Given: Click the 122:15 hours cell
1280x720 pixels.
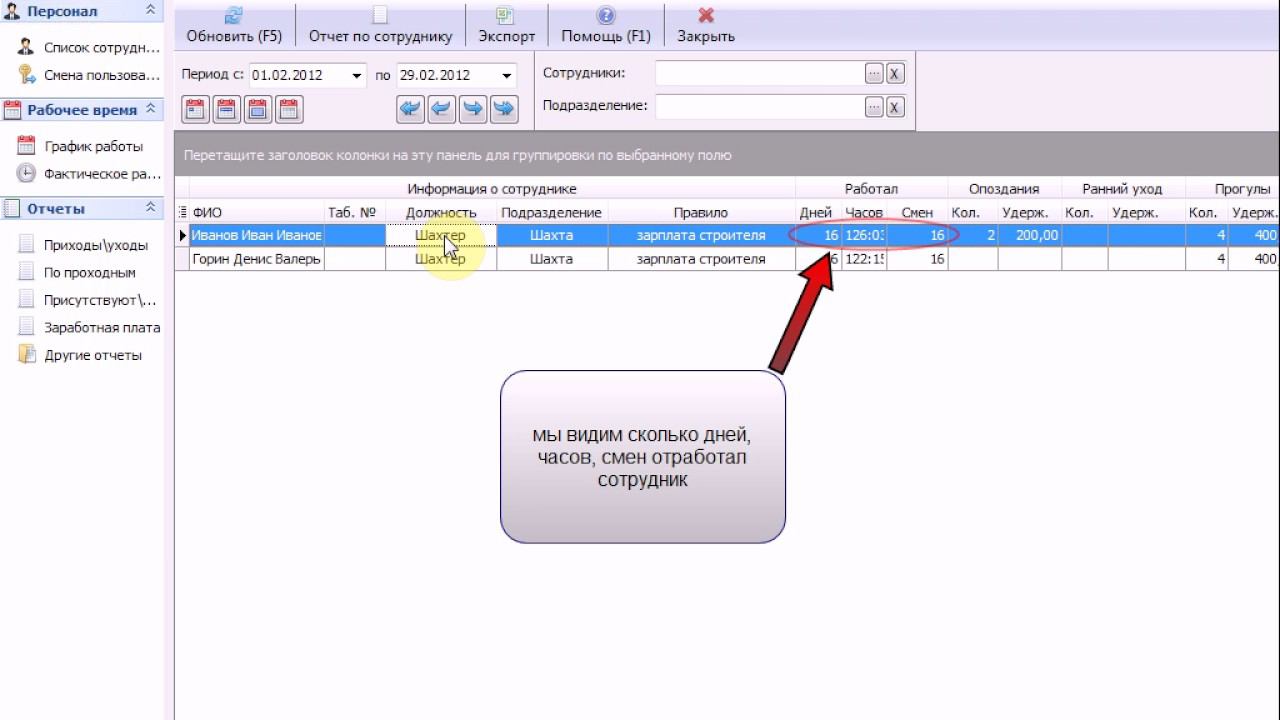Looking at the screenshot, I should click(864, 259).
